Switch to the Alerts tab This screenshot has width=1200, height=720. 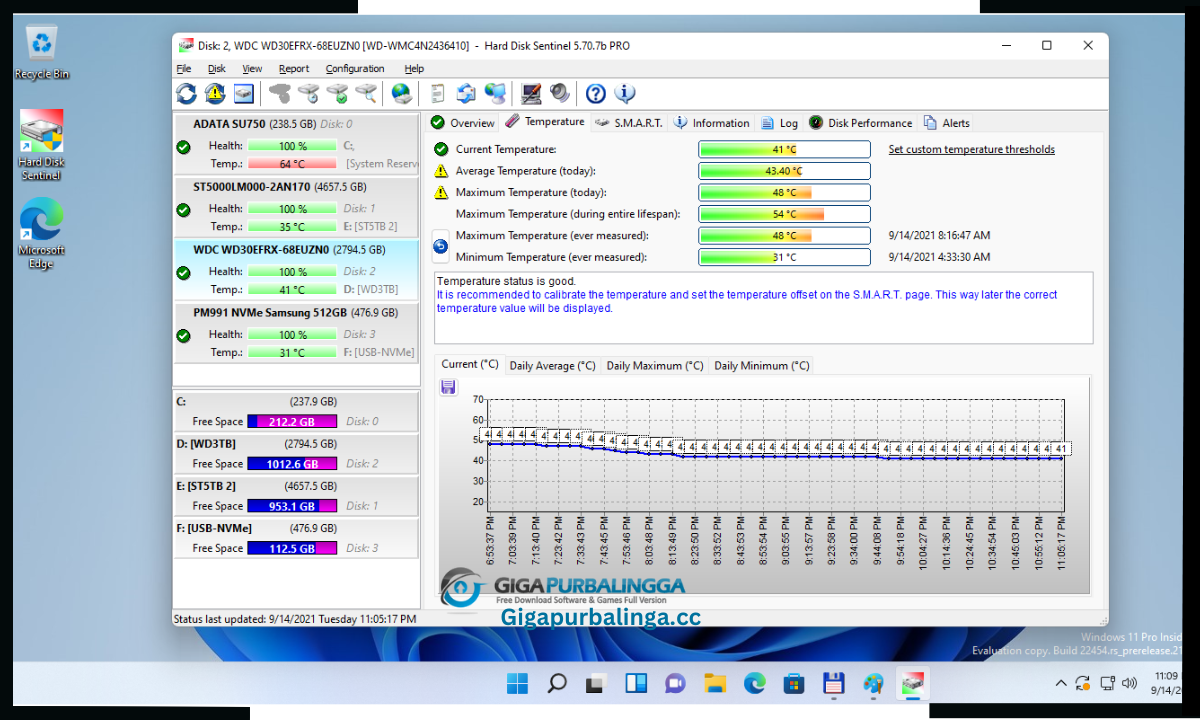click(x=946, y=123)
